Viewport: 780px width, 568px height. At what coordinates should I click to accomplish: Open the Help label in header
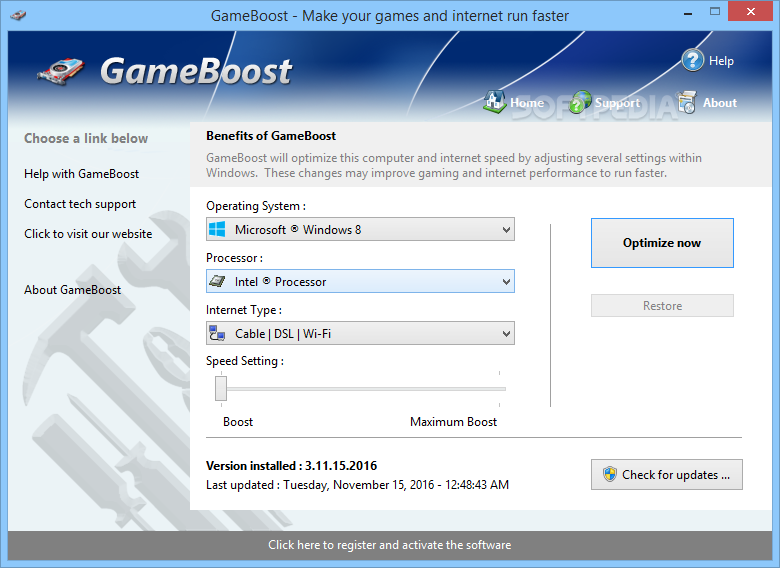(x=721, y=61)
